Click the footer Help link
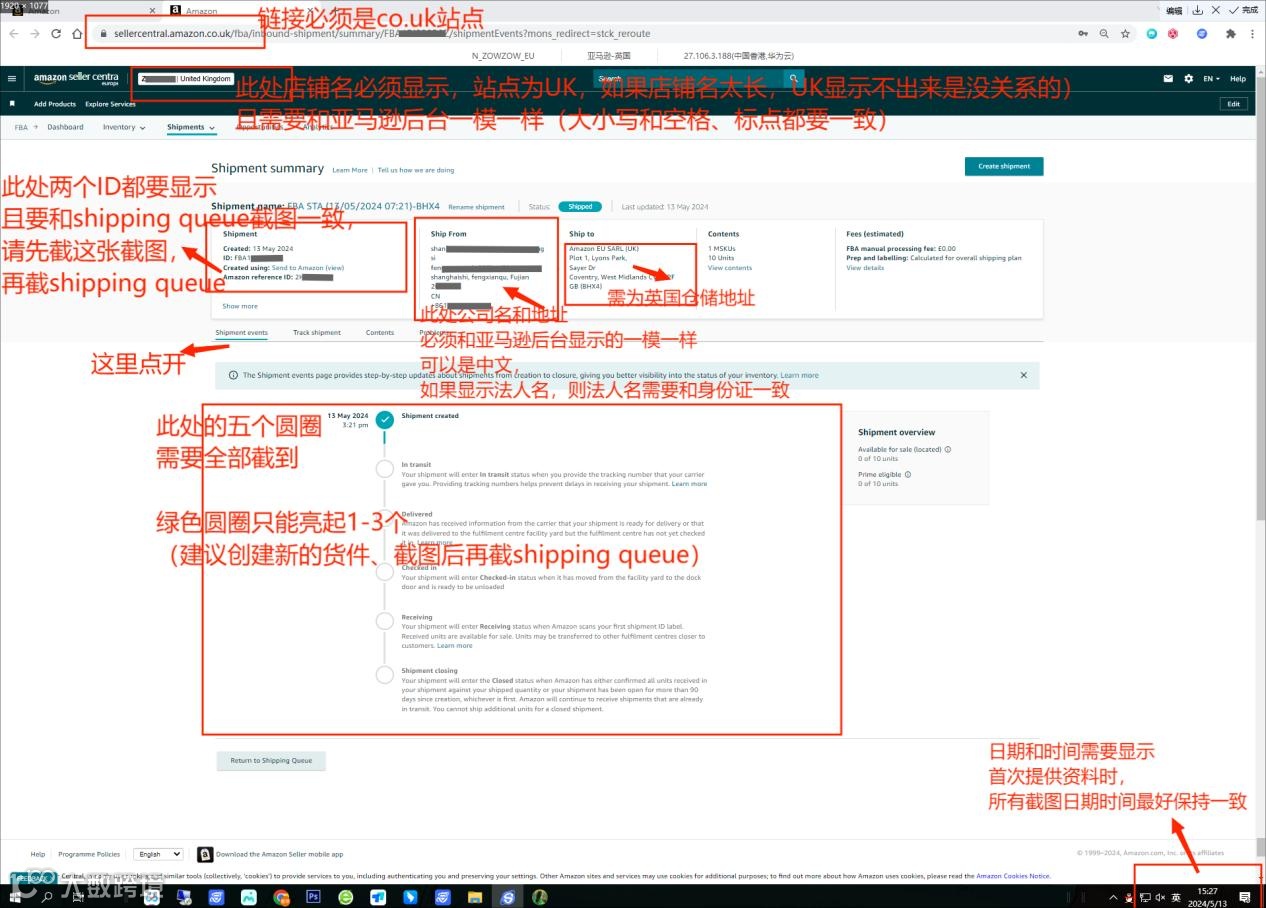Viewport: 1266px width, 908px height. point(38,855)
